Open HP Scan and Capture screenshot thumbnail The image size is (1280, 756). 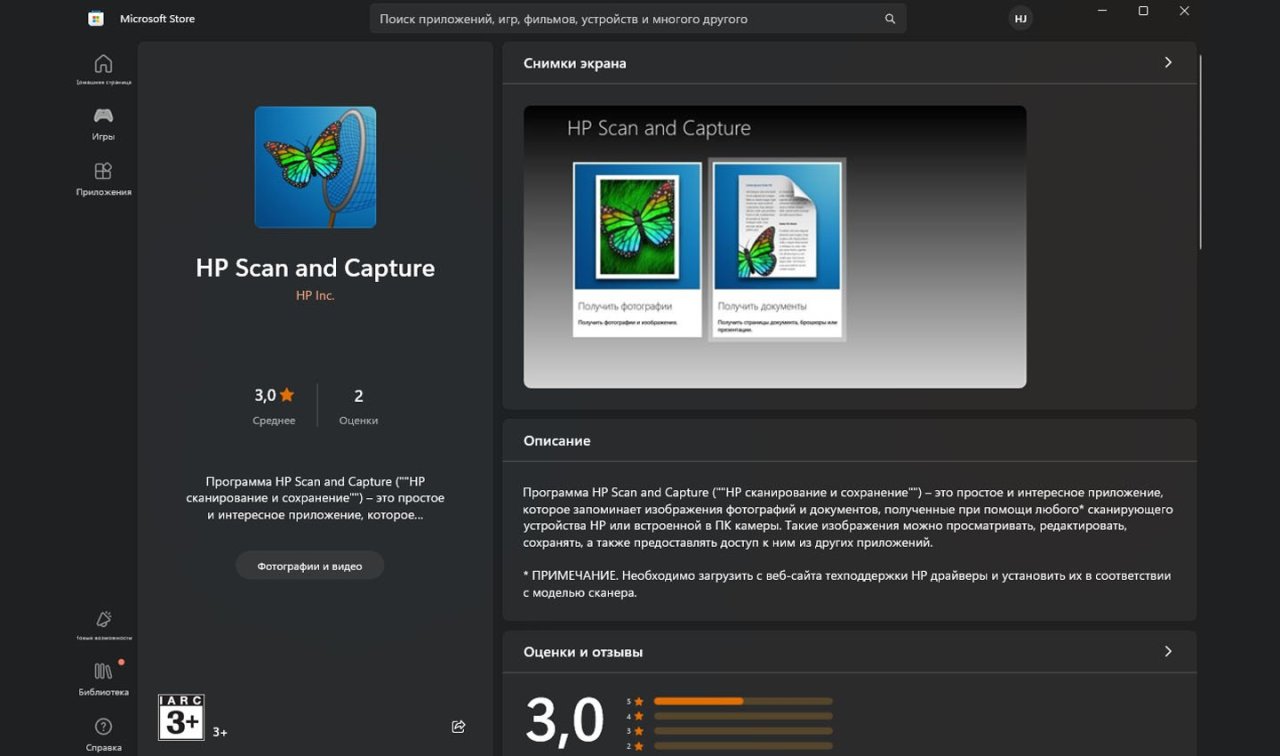pos(774,246)
